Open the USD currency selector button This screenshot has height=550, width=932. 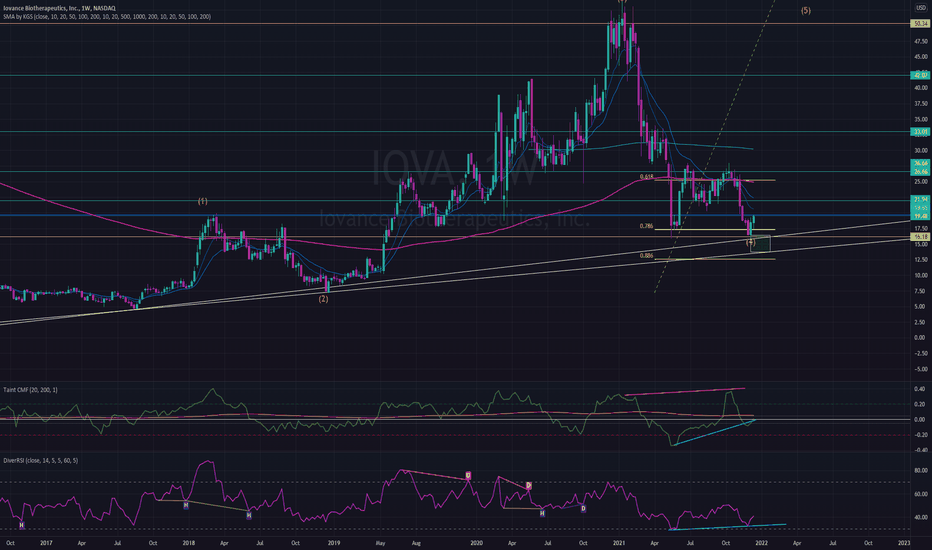click(921, 8)
